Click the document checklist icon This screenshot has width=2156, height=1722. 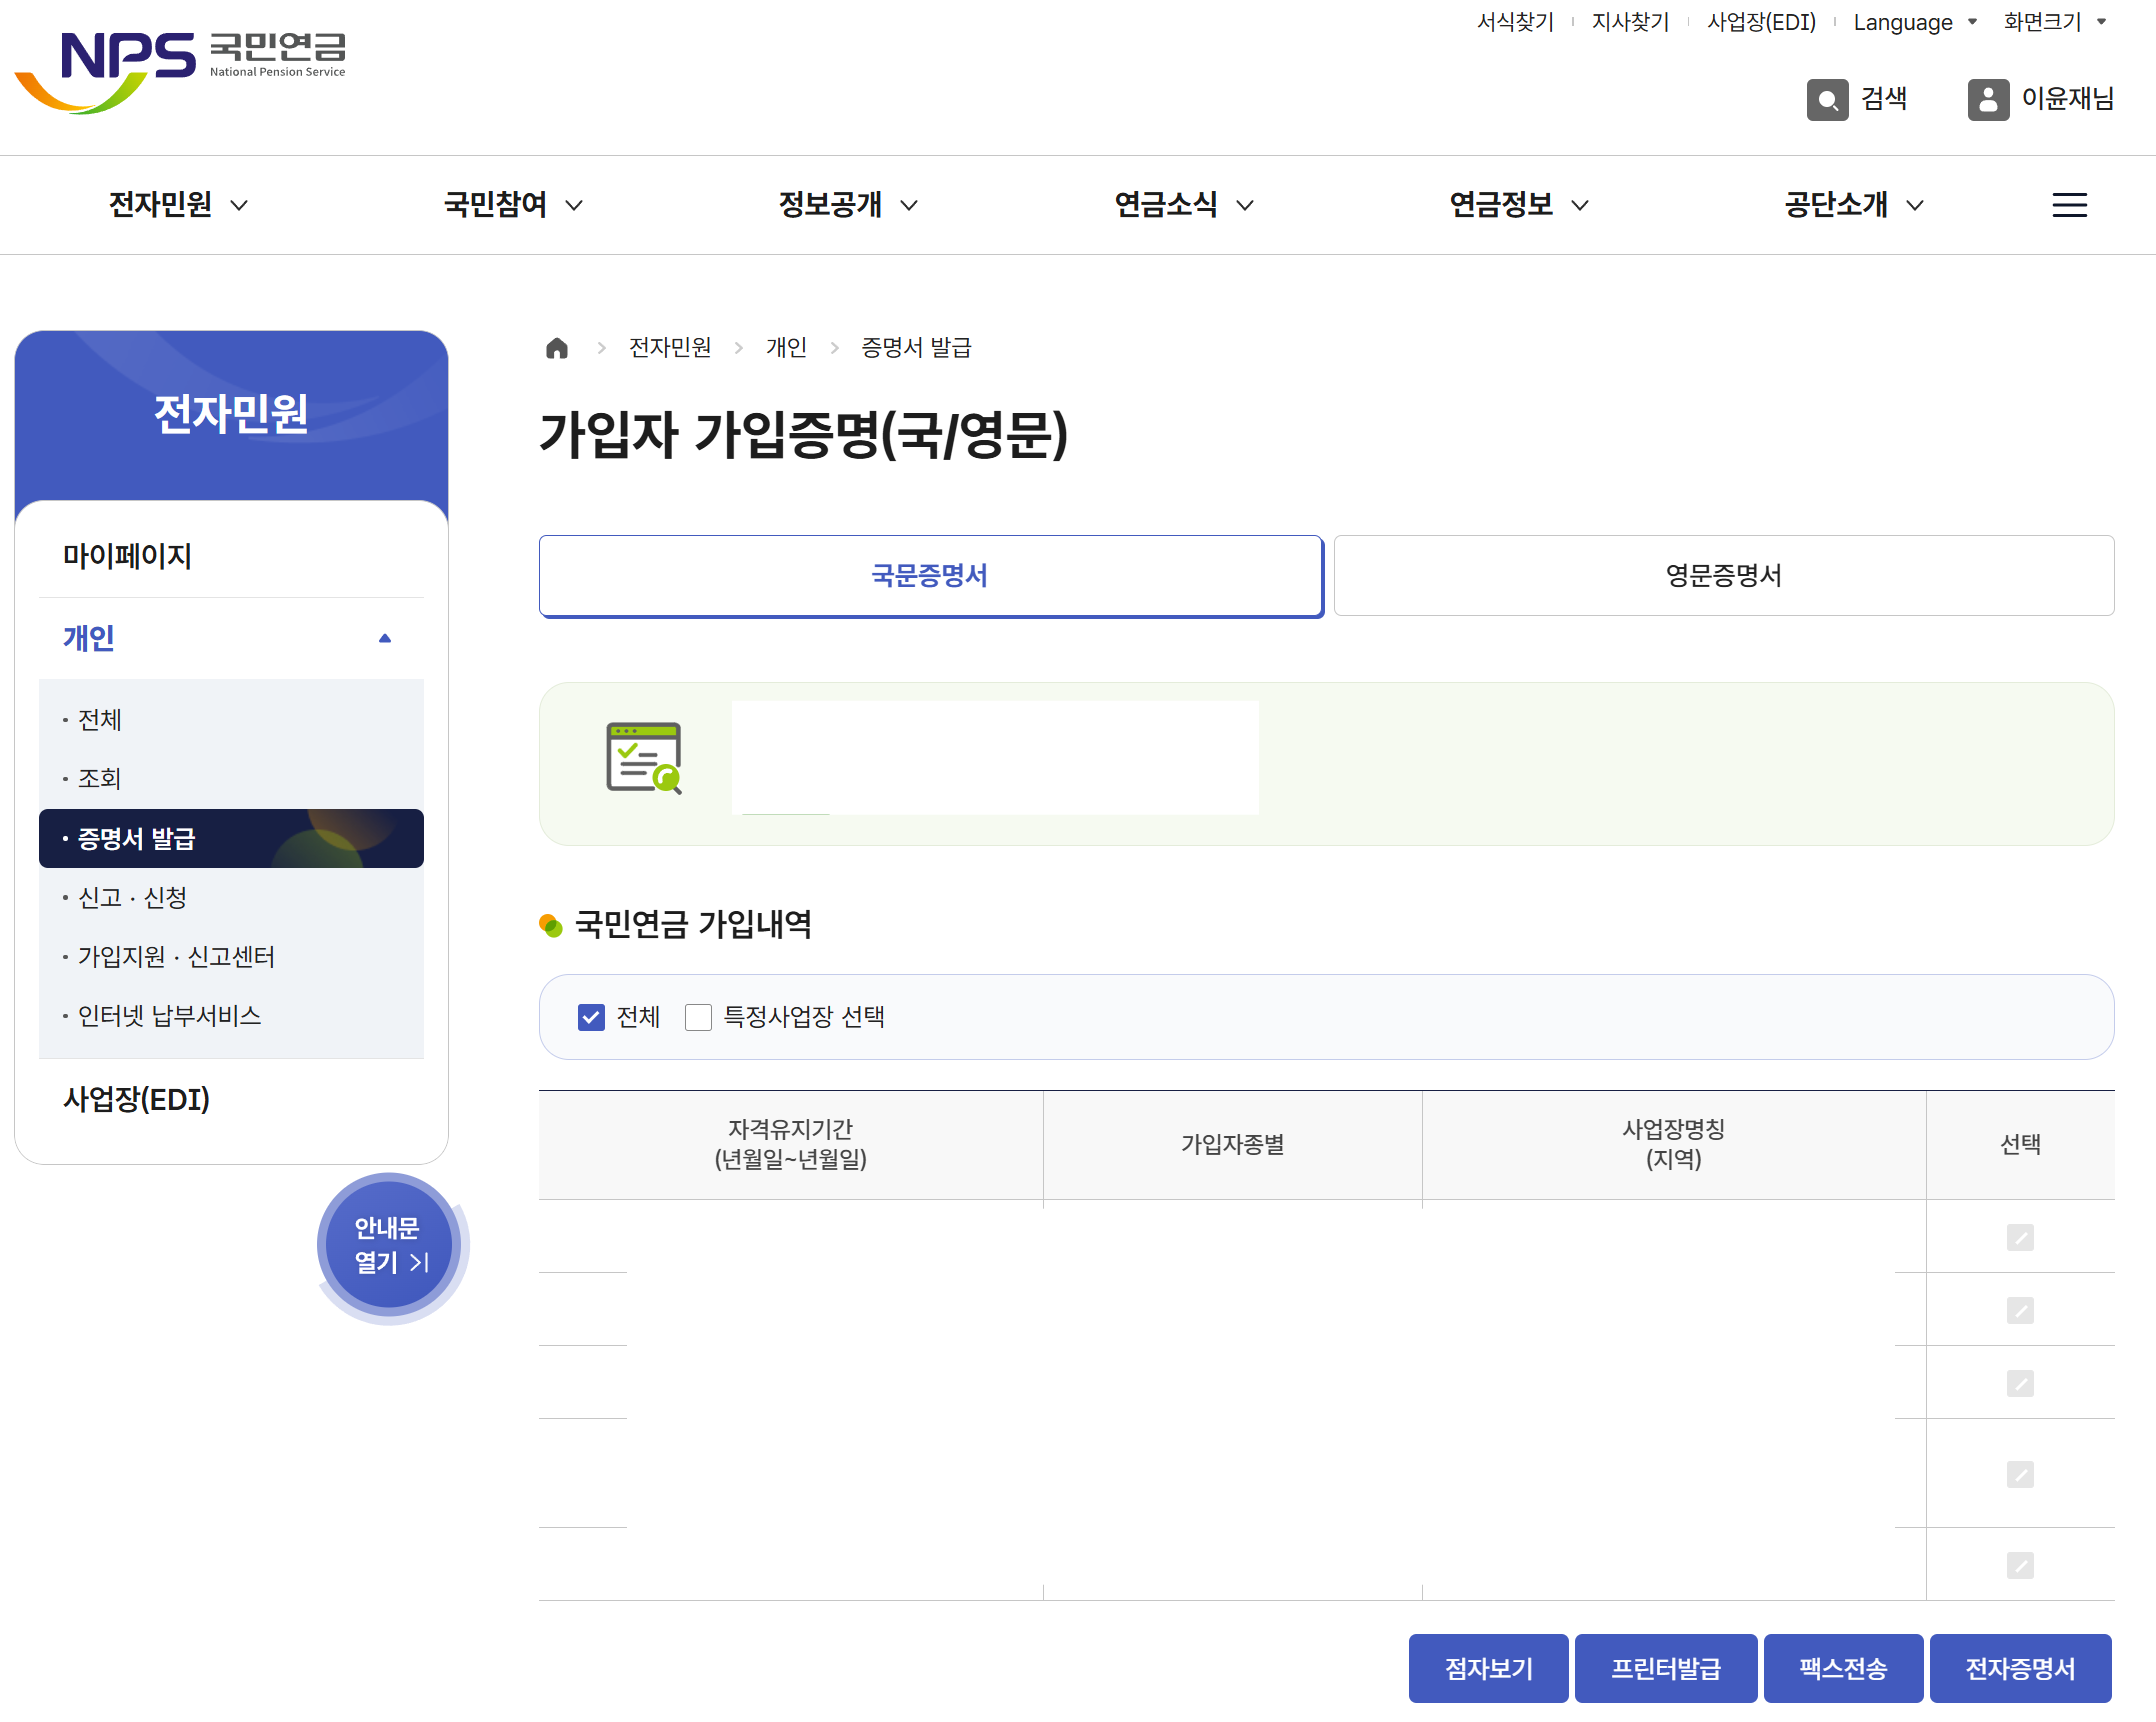click(644, 758)
